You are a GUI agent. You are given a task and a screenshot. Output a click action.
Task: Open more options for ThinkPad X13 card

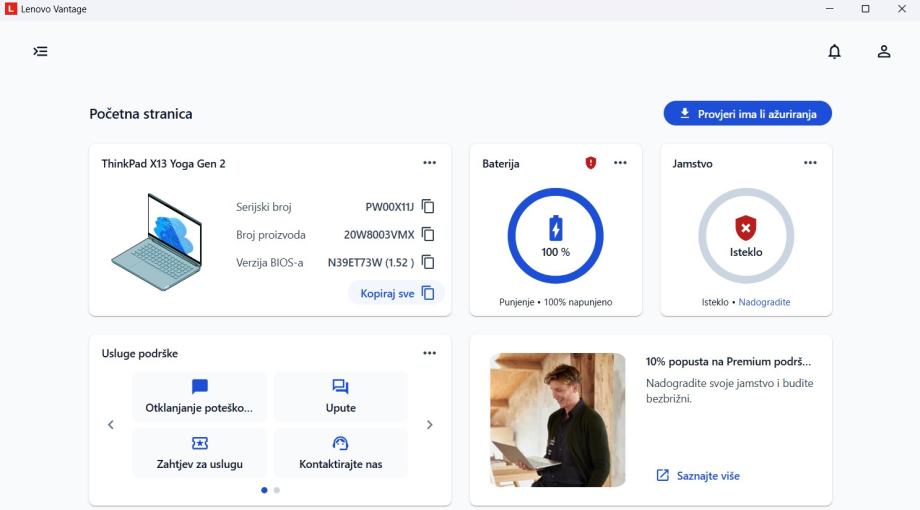click(x=429, y=163)
